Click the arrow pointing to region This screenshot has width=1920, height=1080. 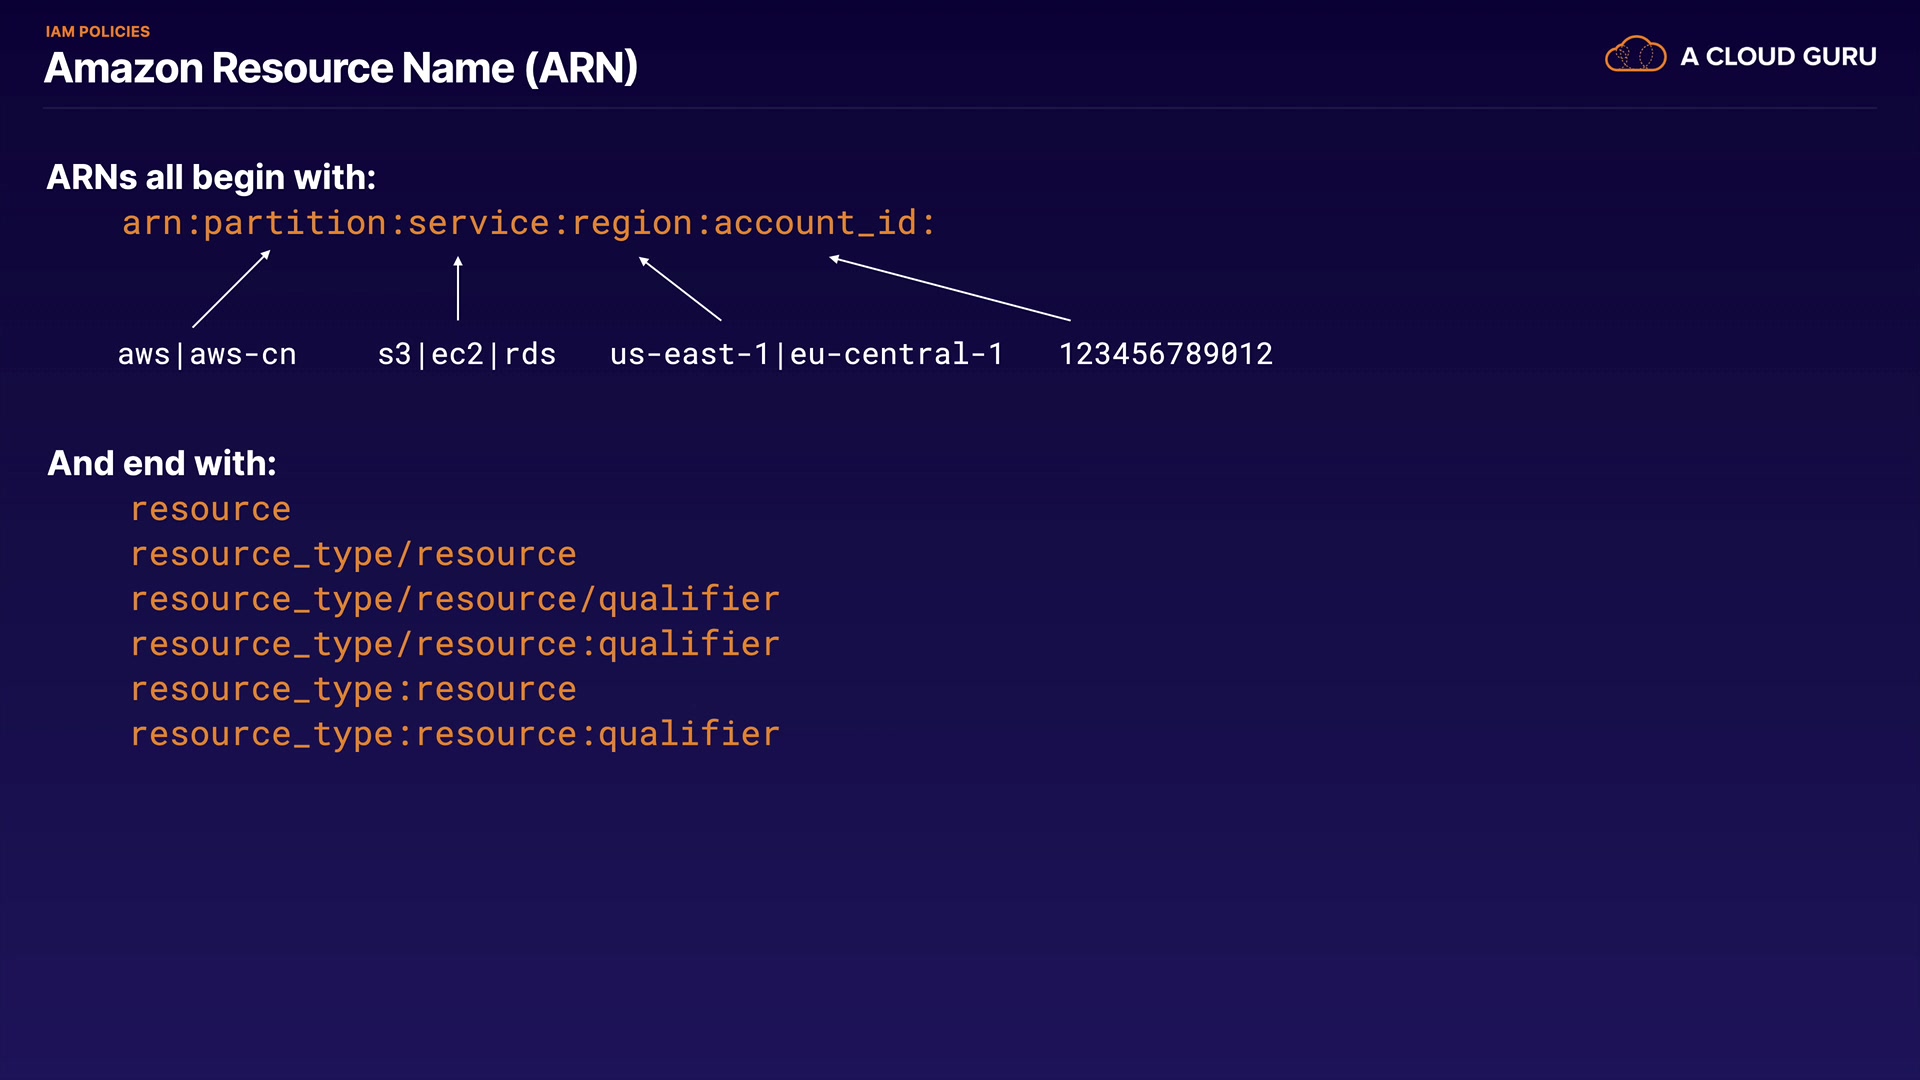point(680,289)
